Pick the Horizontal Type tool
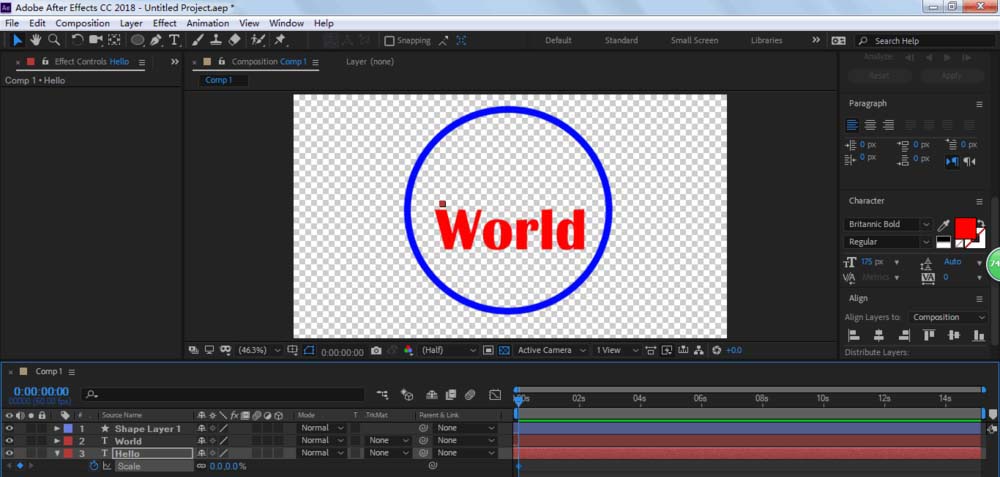Image resolution: width=1000 pixels, height=477 pixels. pos(174,40)
